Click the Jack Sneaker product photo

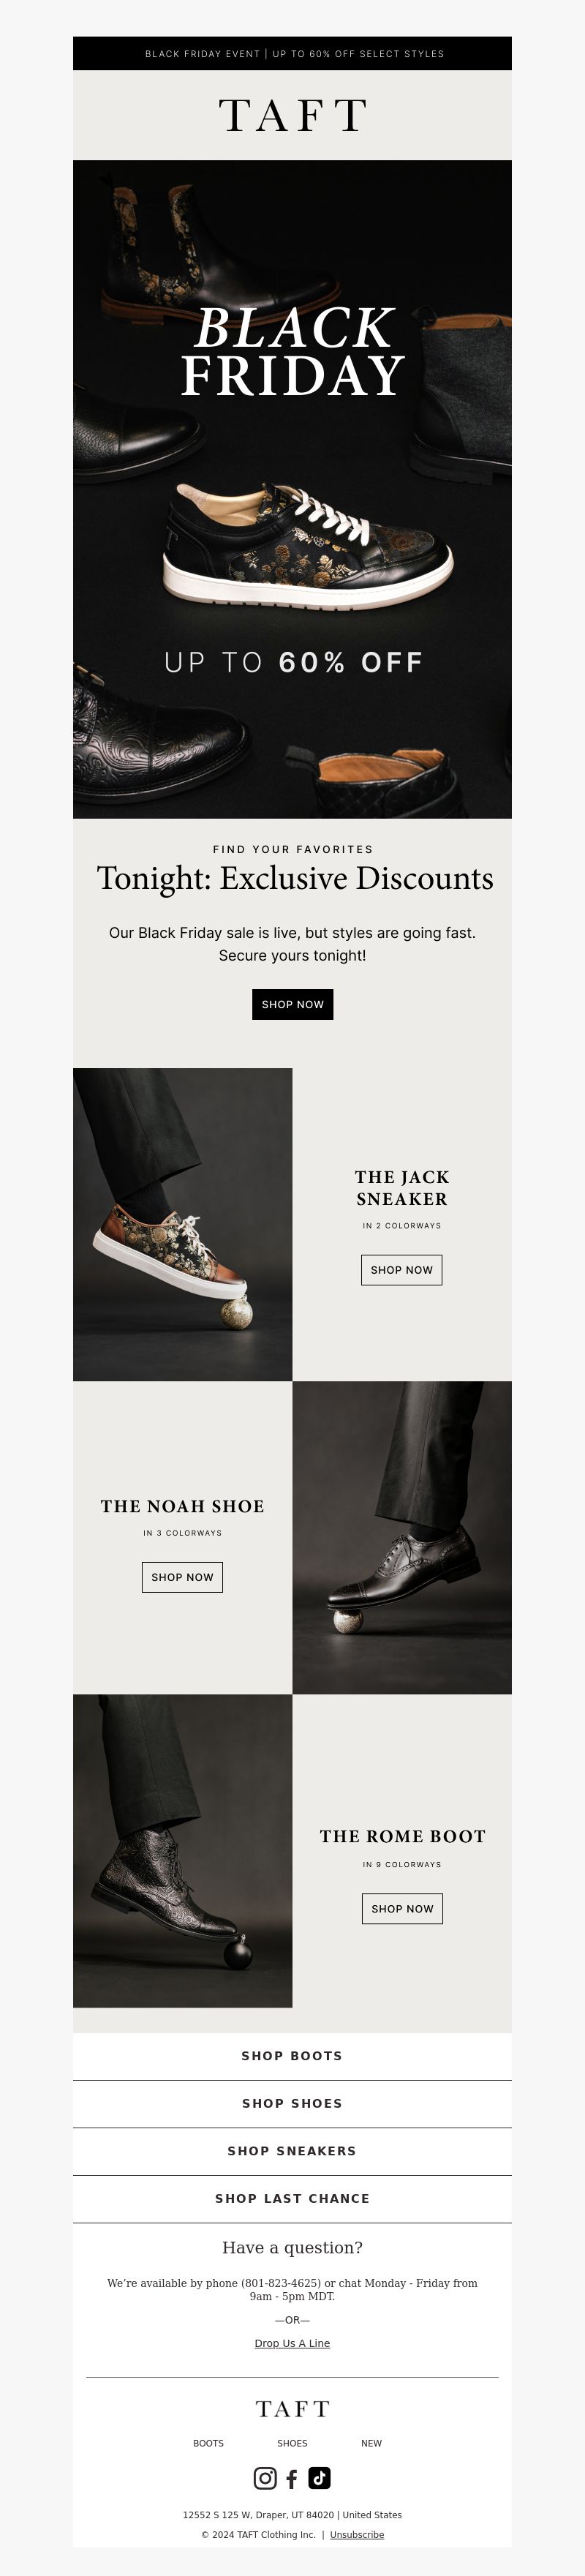pyautogui.click(x=182, y=1224)
